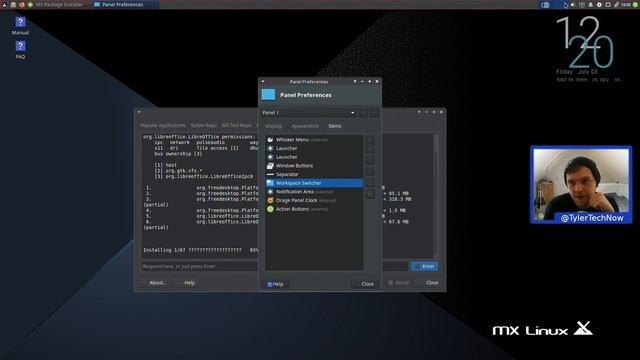Launch the file manager from top panel
The height and width of the screenshot is (360, 640).
tap(13, 4)
